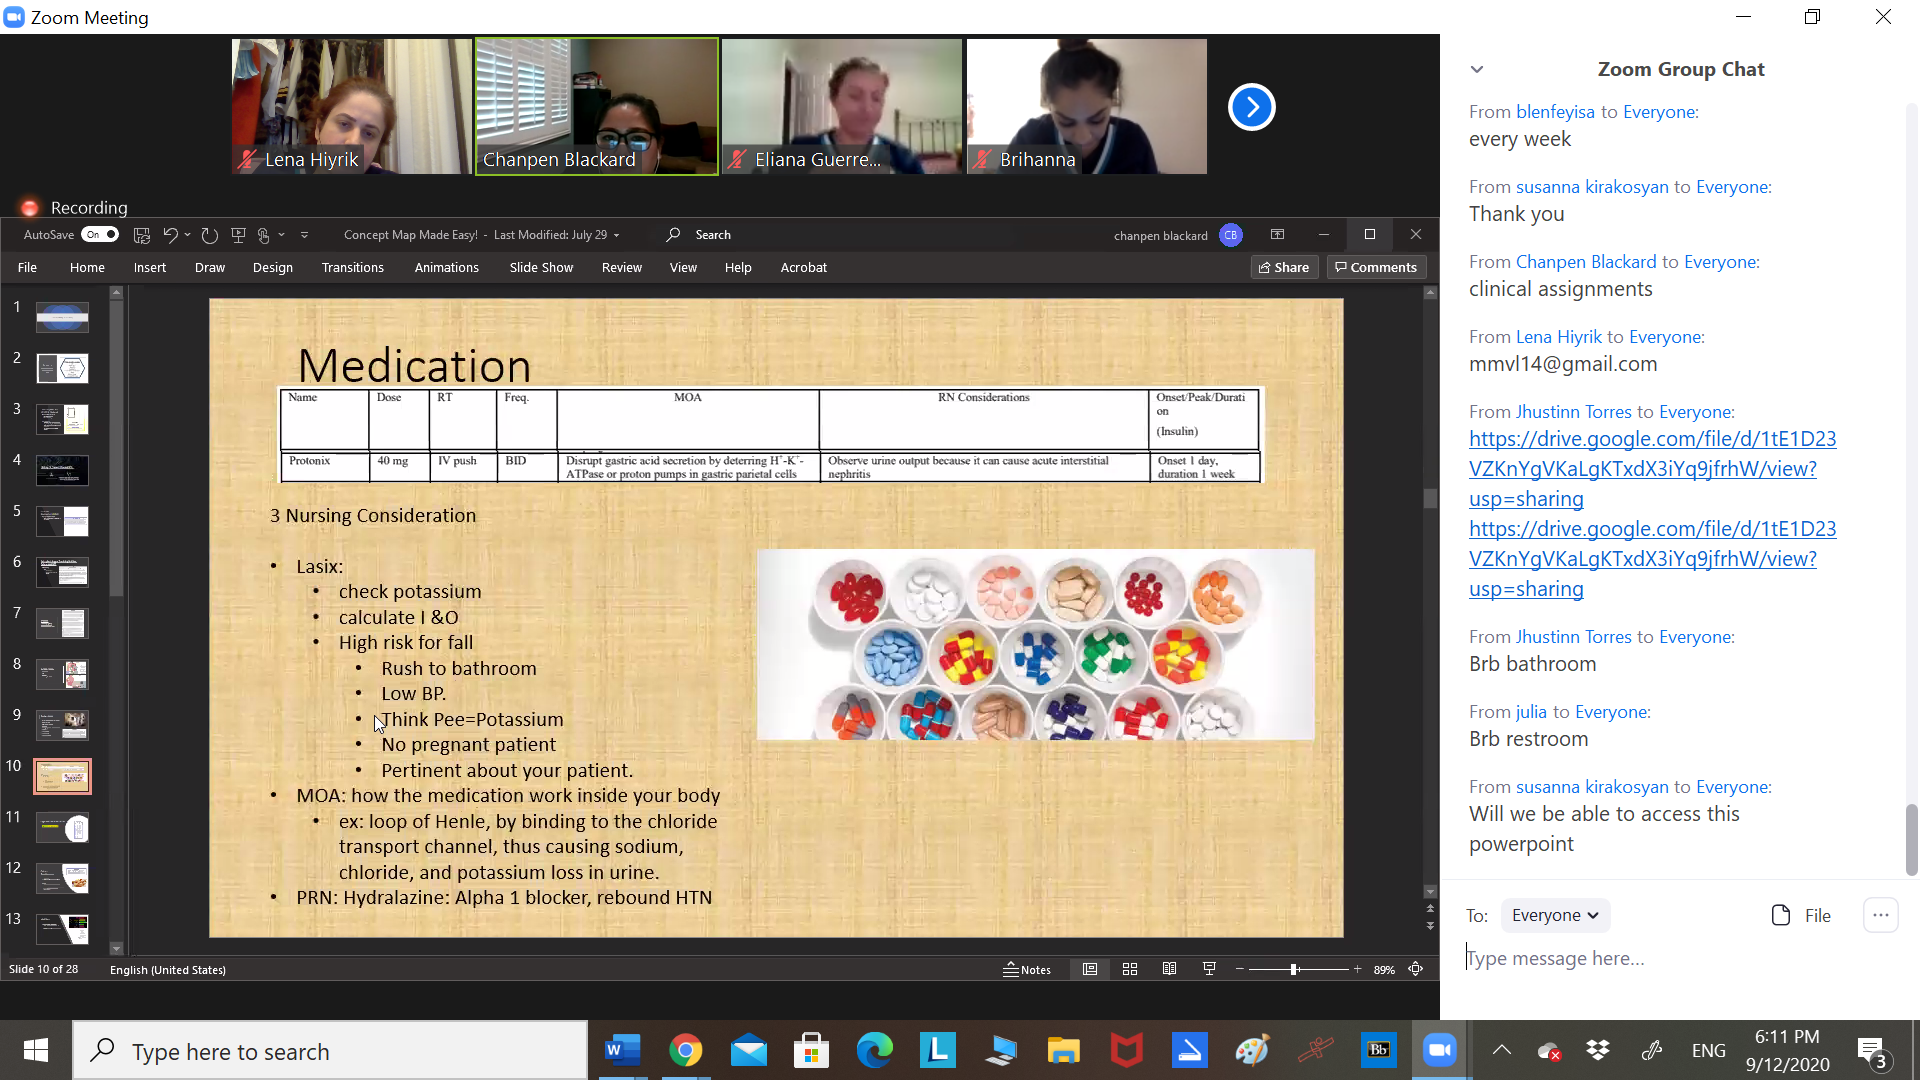The image size is (1920, 1080).
Task: Open second Google Drive link in chat
Action: pos(1652,558)
